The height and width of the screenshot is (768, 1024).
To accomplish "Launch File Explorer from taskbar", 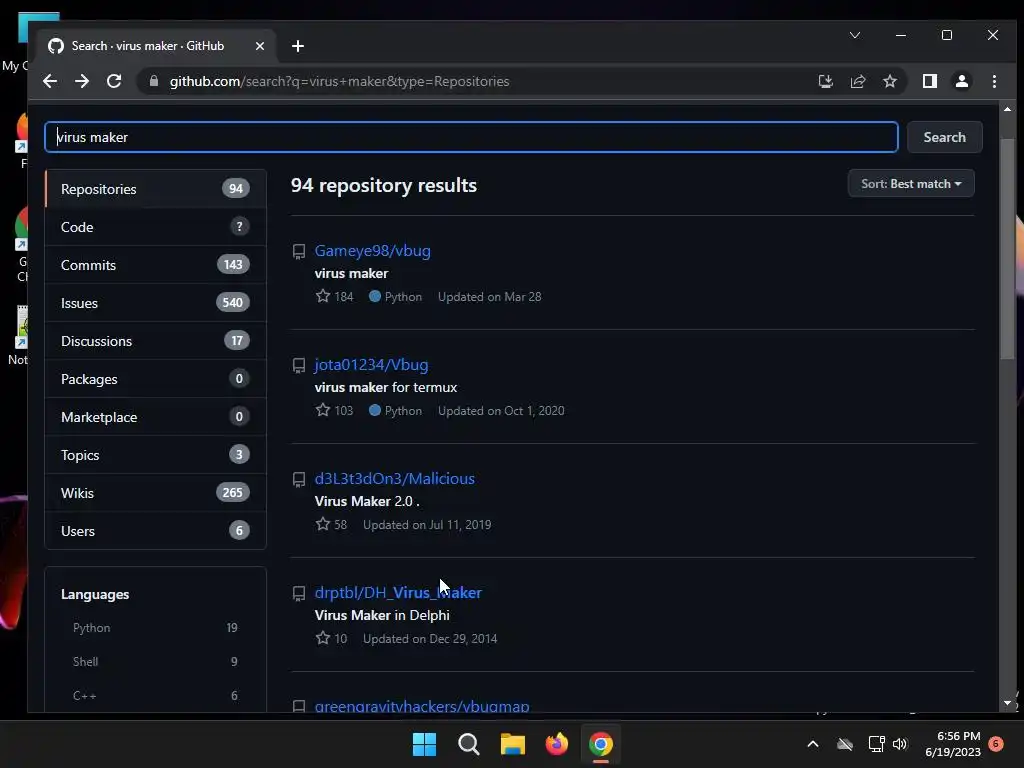I will pos(513,744).
